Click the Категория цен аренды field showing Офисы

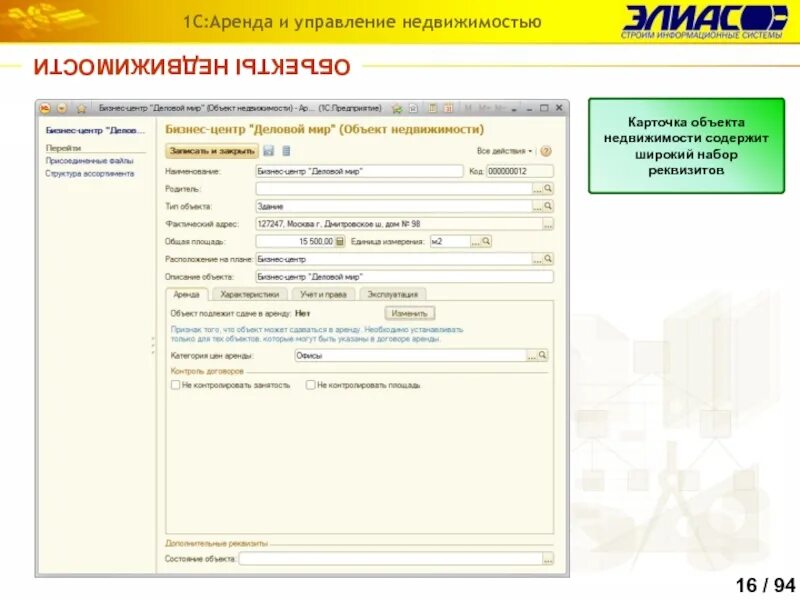[411, 355]
